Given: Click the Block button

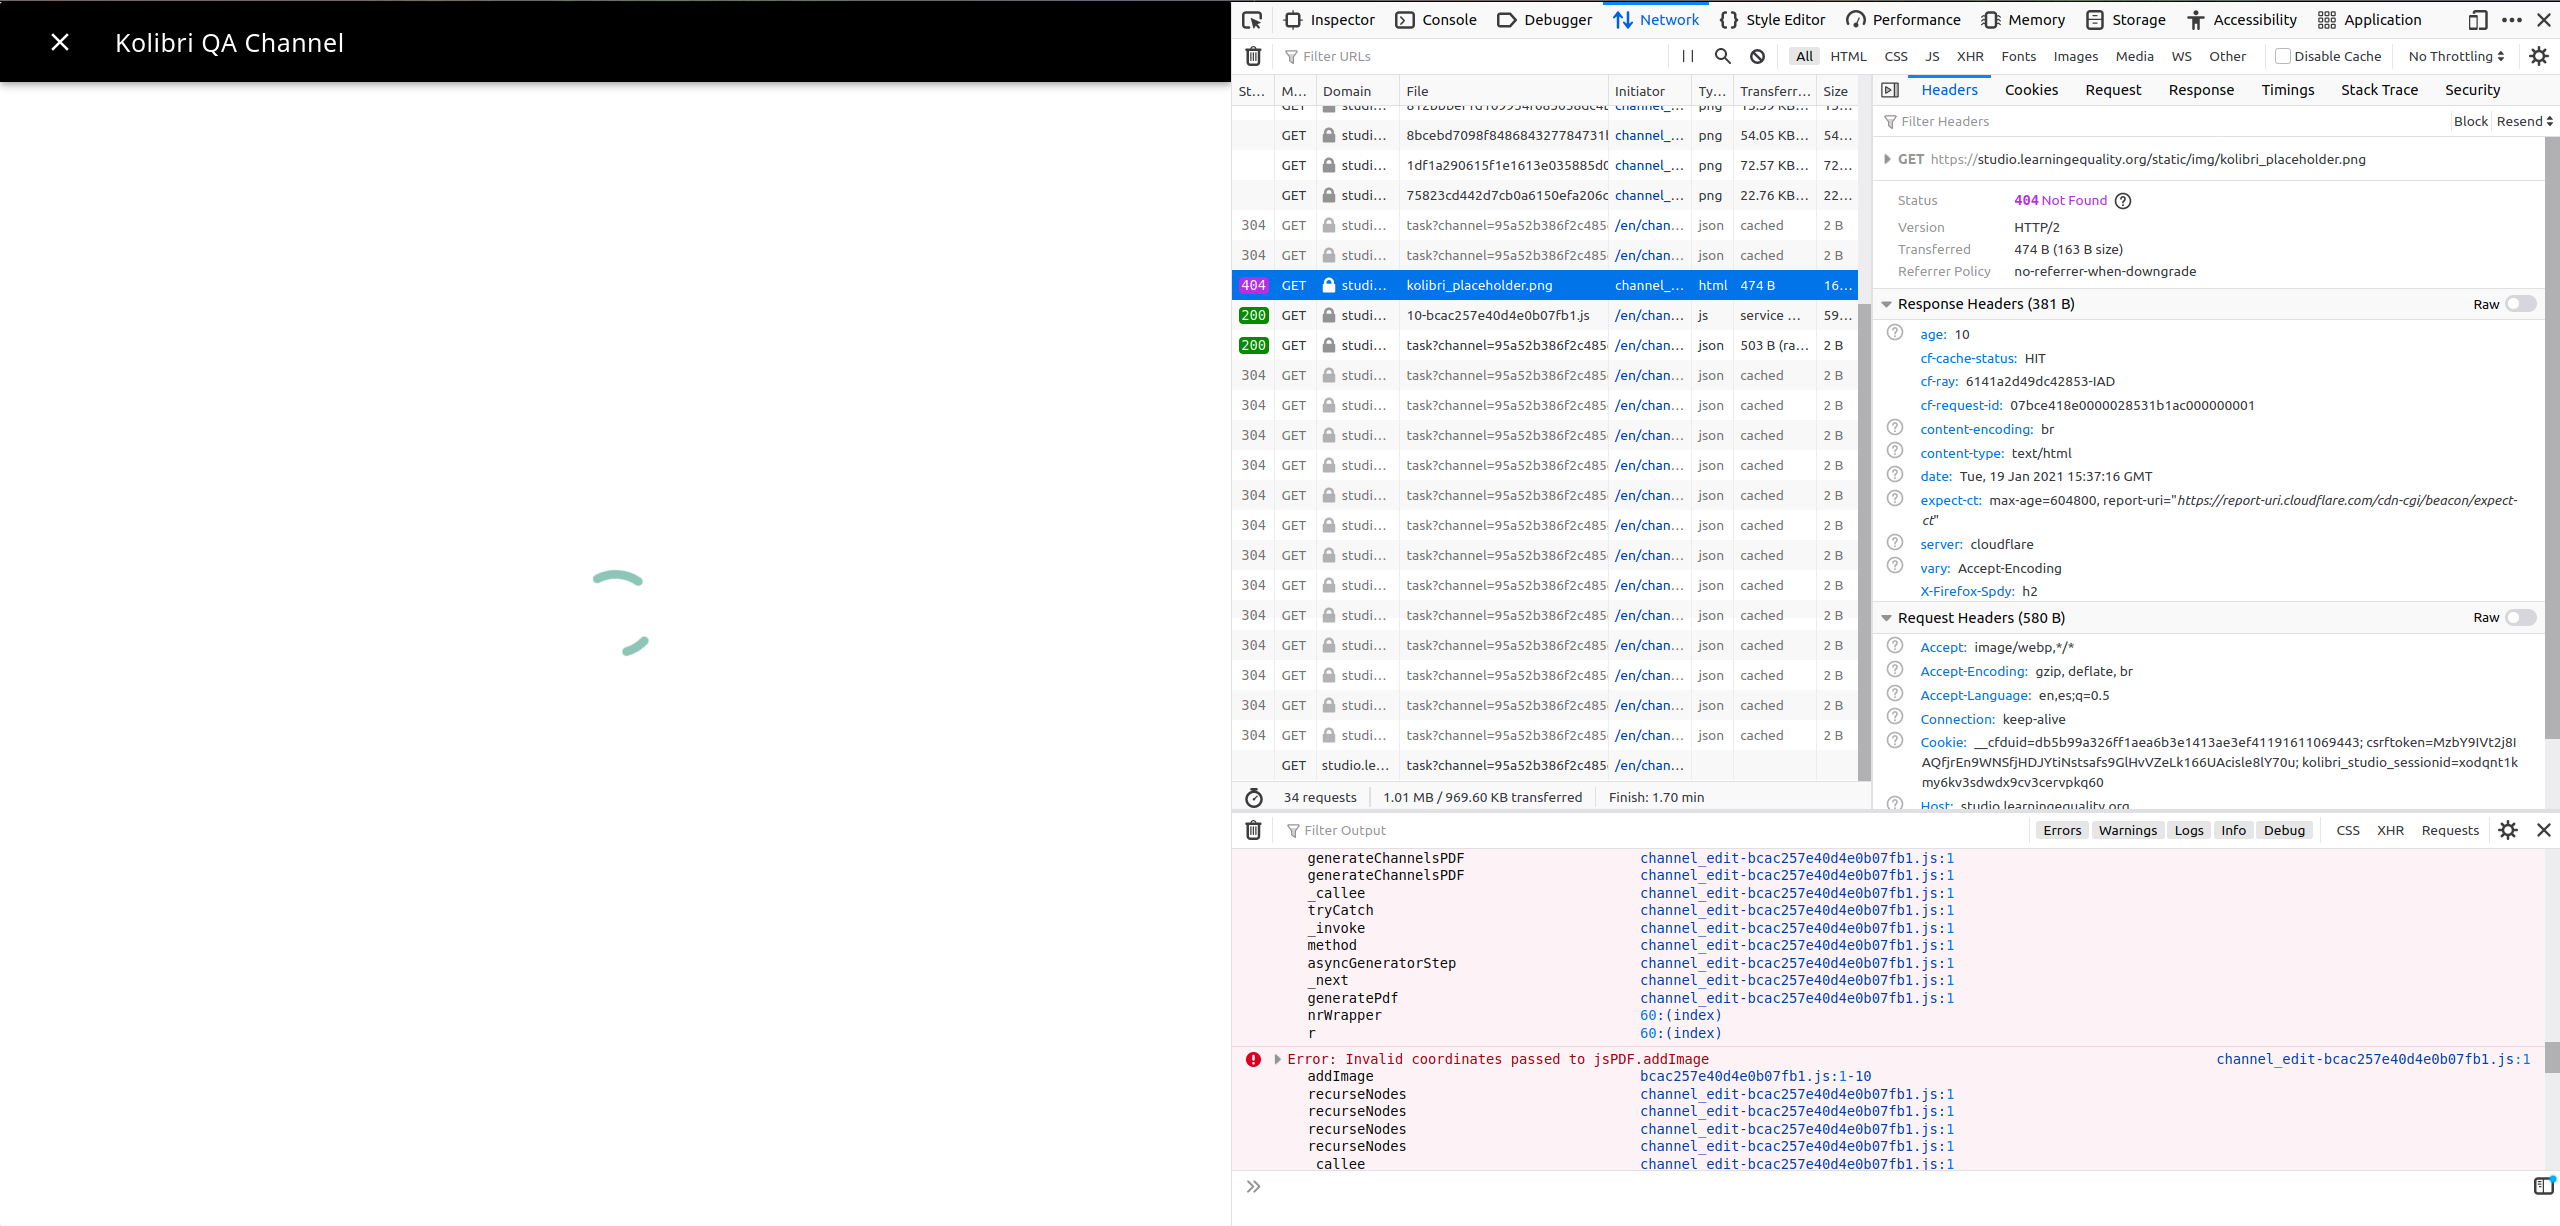Looking at the screenshot, I should [x=2470, y=121].
